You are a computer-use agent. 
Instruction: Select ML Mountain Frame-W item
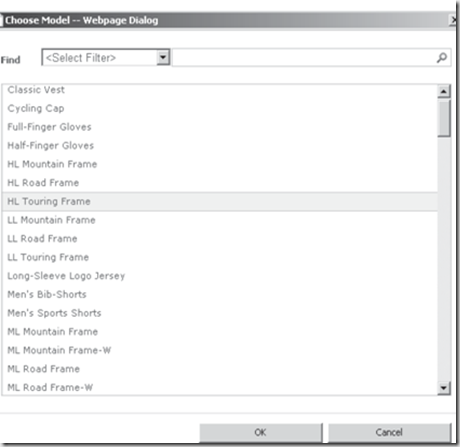pyautogui.click(x=220, y=350)
